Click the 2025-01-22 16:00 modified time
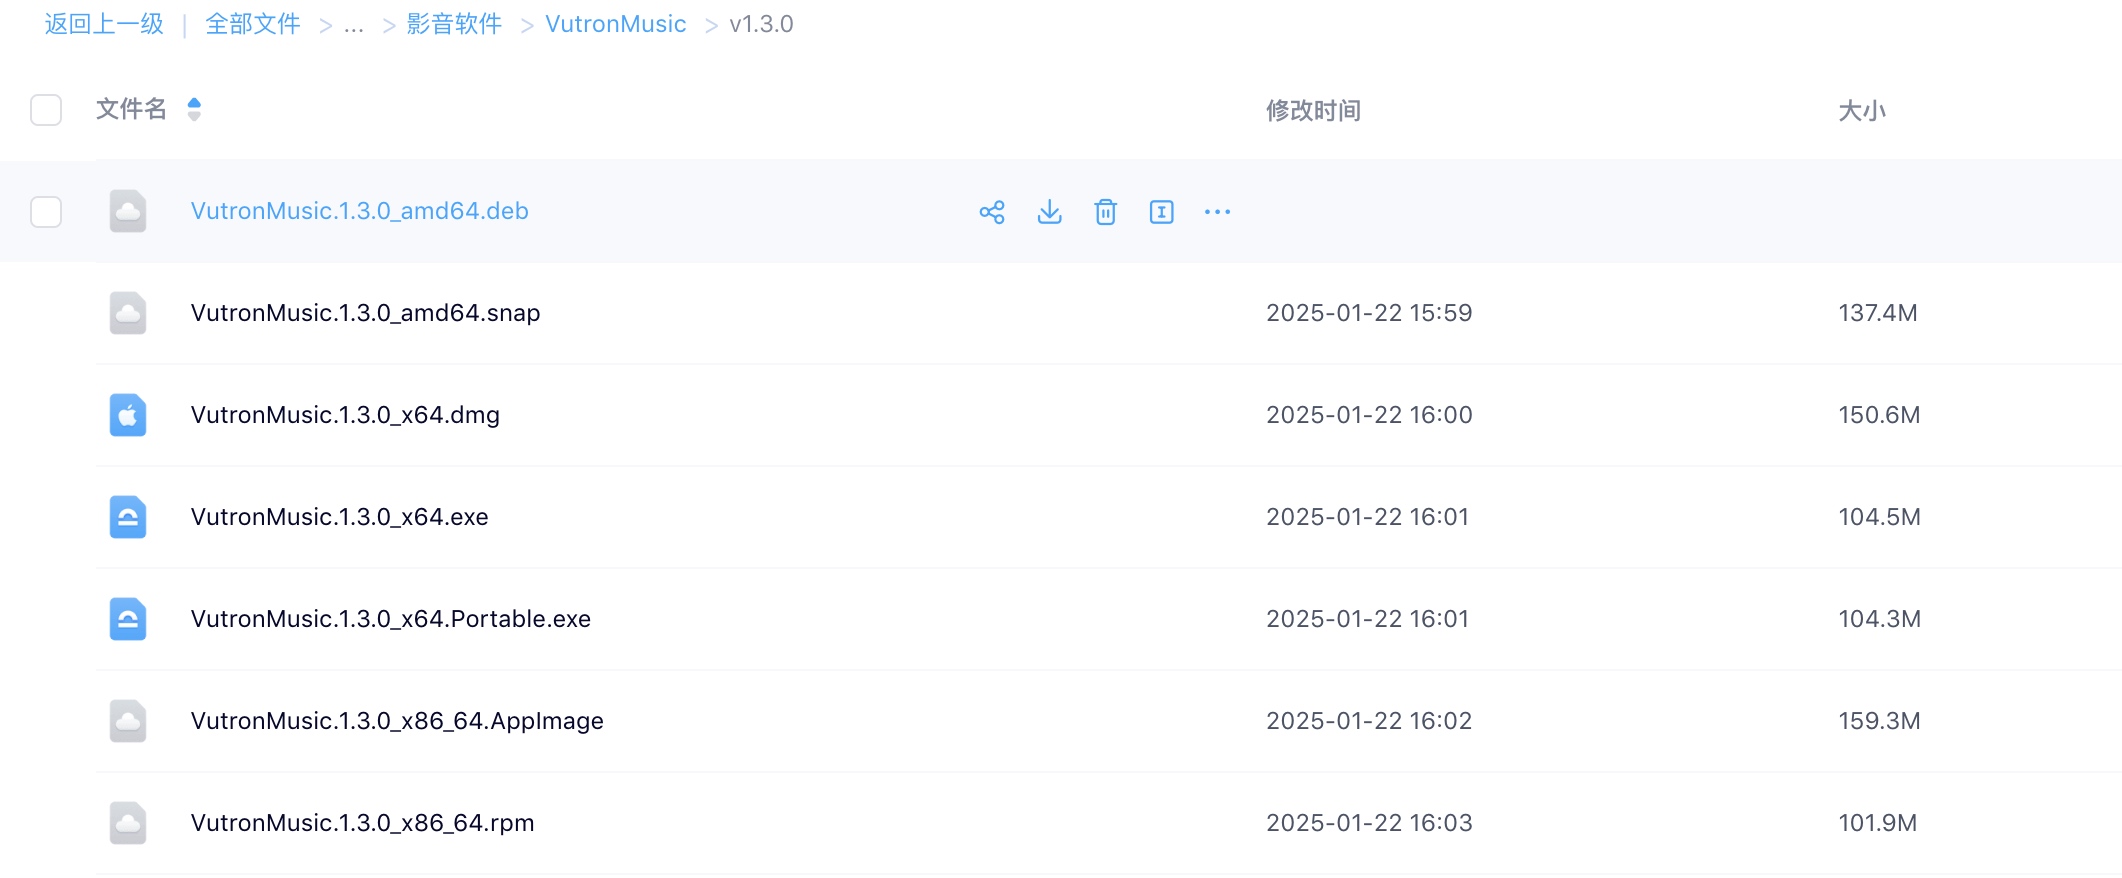This screenshot has width=2122, height=878. pyautogui.click(x=1369, y=415)
